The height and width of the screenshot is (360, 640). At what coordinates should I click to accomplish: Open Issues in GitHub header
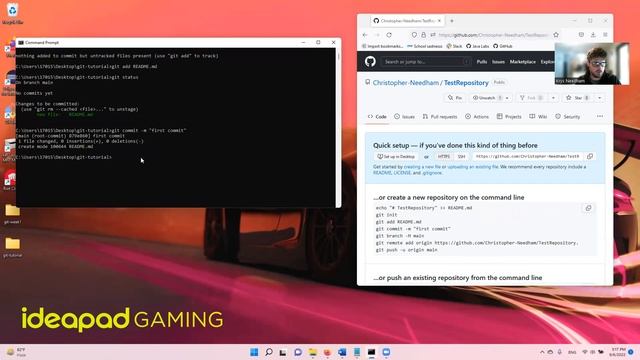point(498,62)
